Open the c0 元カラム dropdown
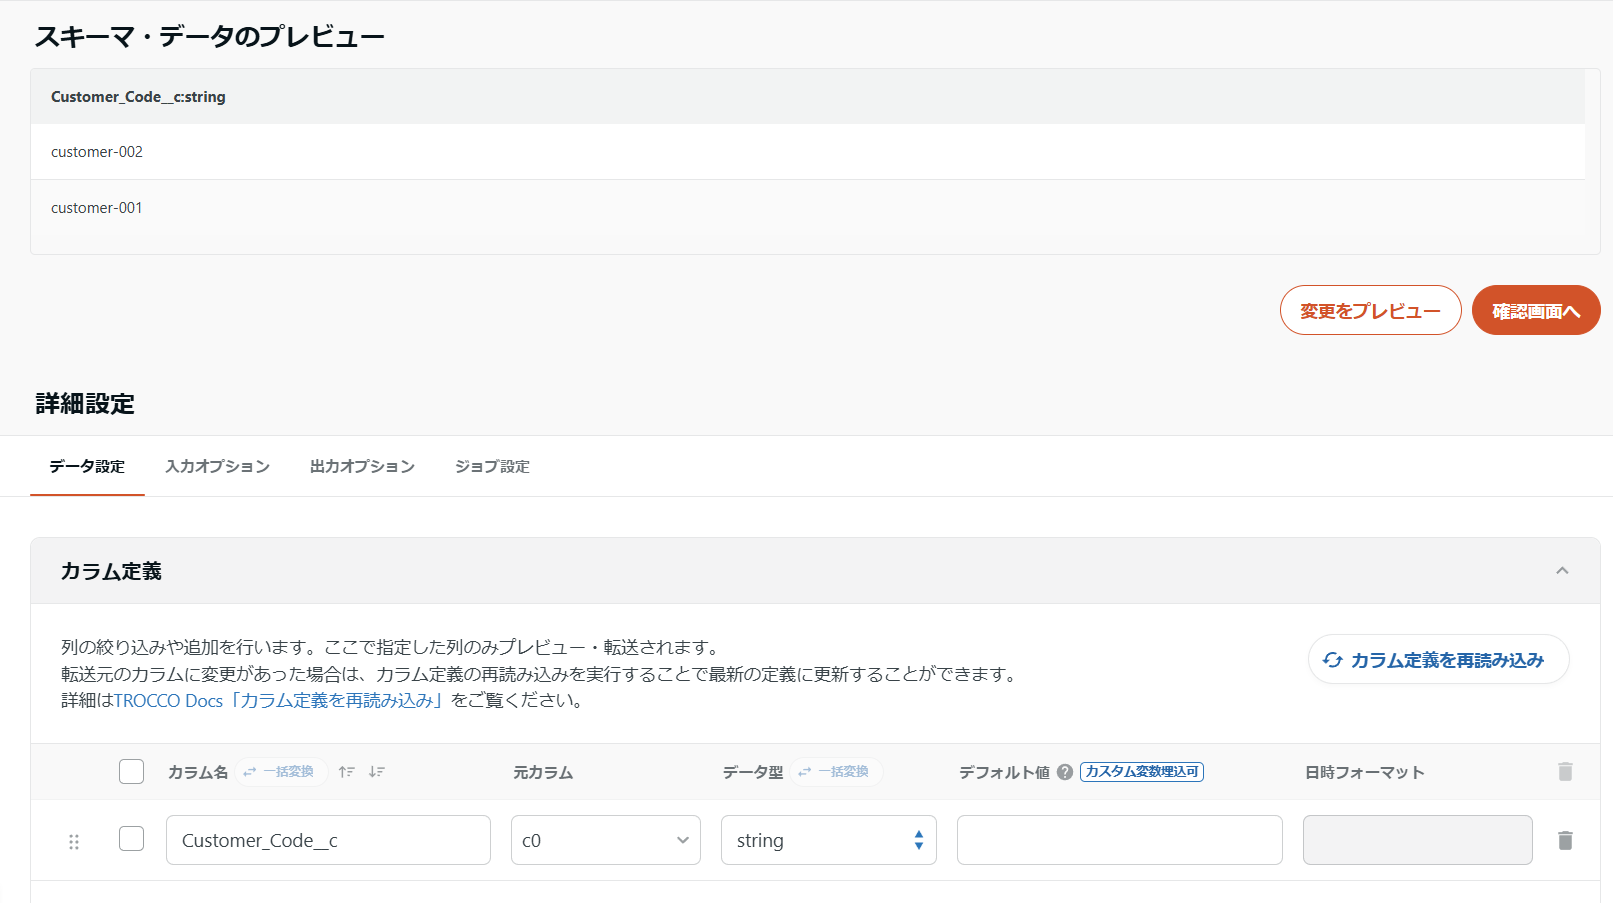Viewport: 1613px width, 903px height. tap(606, 840)
